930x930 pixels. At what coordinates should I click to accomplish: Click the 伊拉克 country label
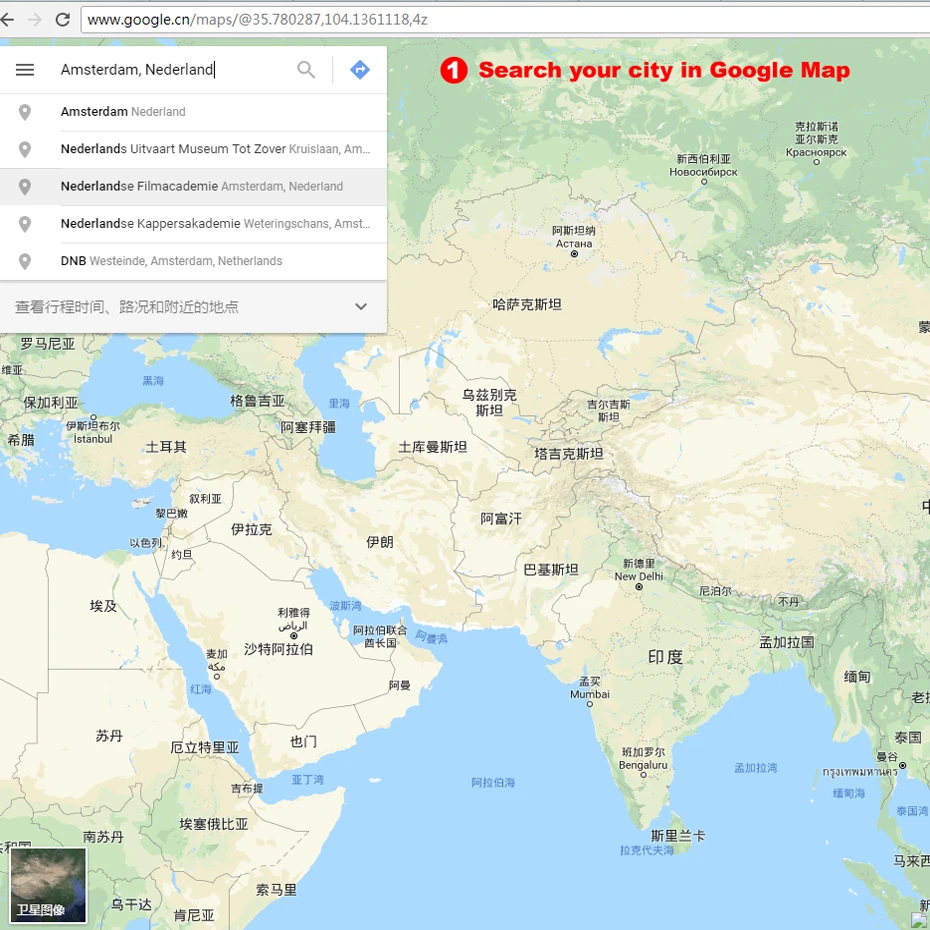coord(251,529)
